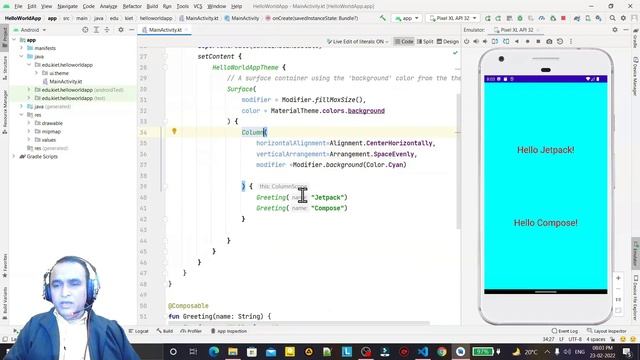Click emulator Back triangle button

517,41
